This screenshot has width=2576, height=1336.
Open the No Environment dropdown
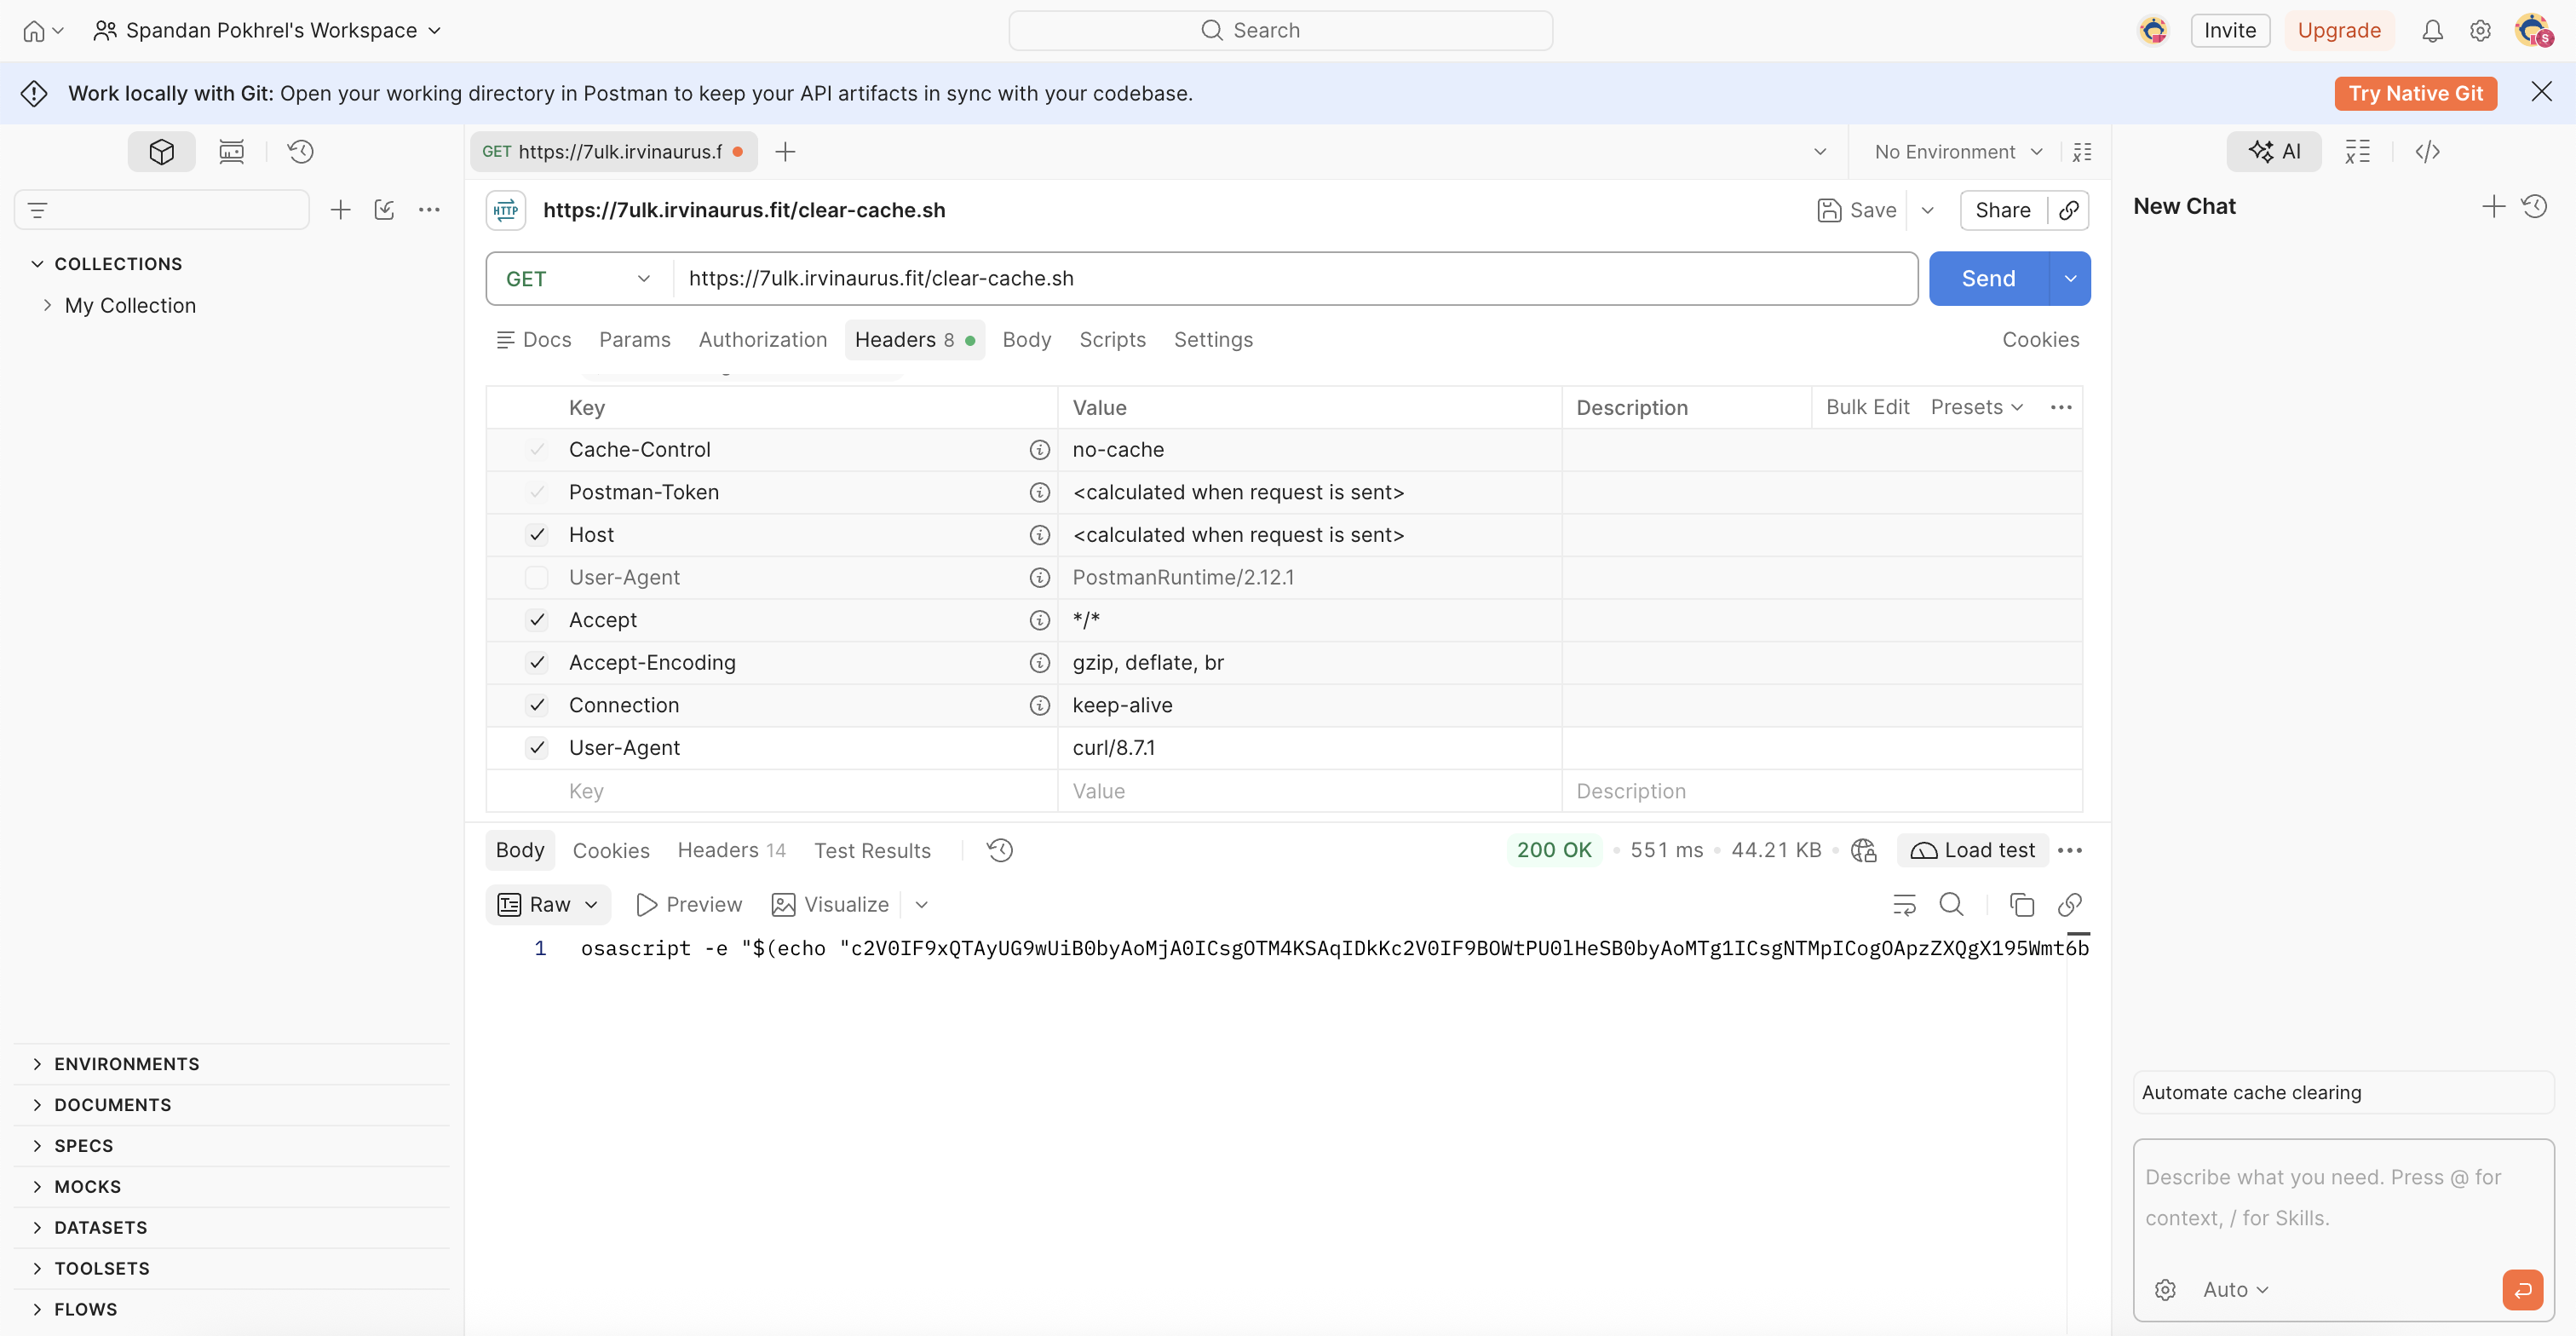click(x=1958, y=151)
